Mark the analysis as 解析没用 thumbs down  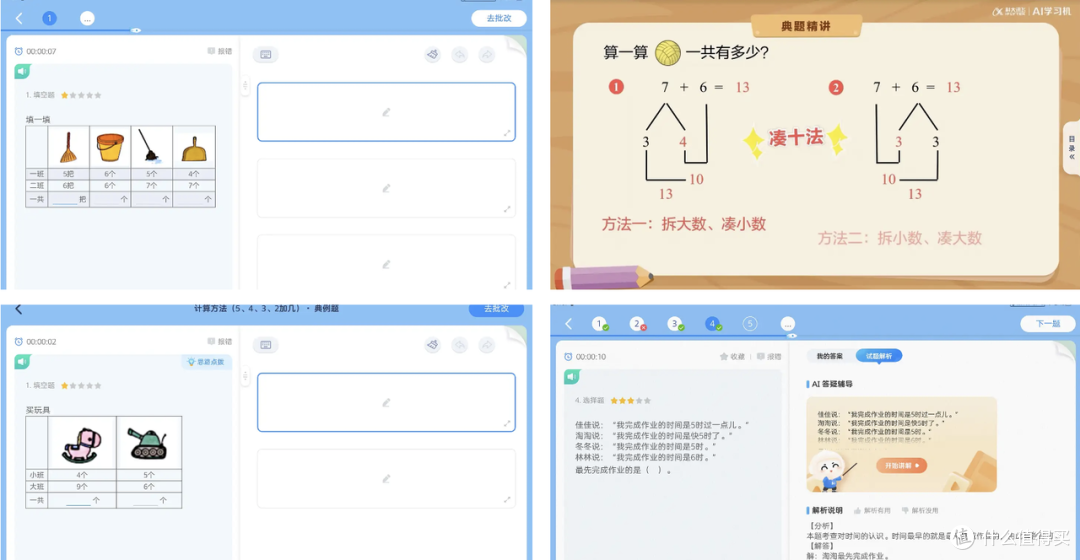point(920,510)
